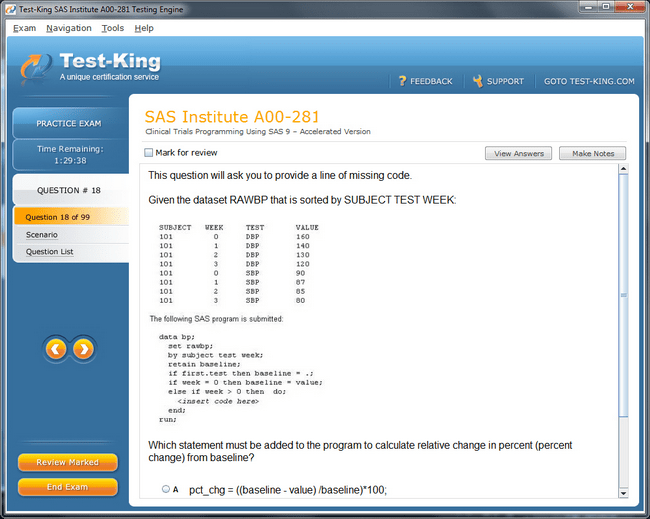The height and width of the screenshot is (519, 650).
Task: Open the Help menu
Action: tap(144, 28)
